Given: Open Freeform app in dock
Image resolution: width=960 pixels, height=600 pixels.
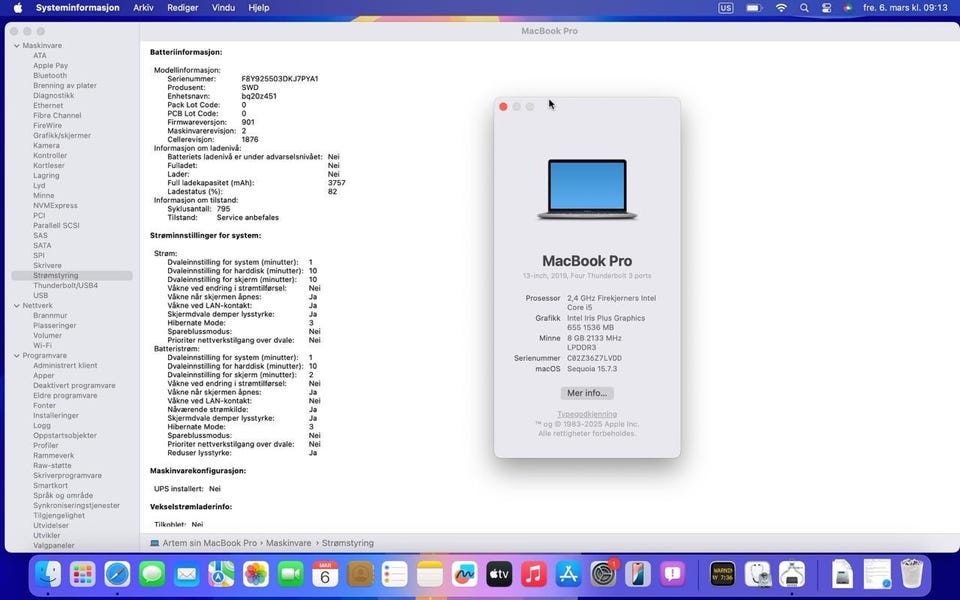Looking at the screenshot, I should [465, 574].
